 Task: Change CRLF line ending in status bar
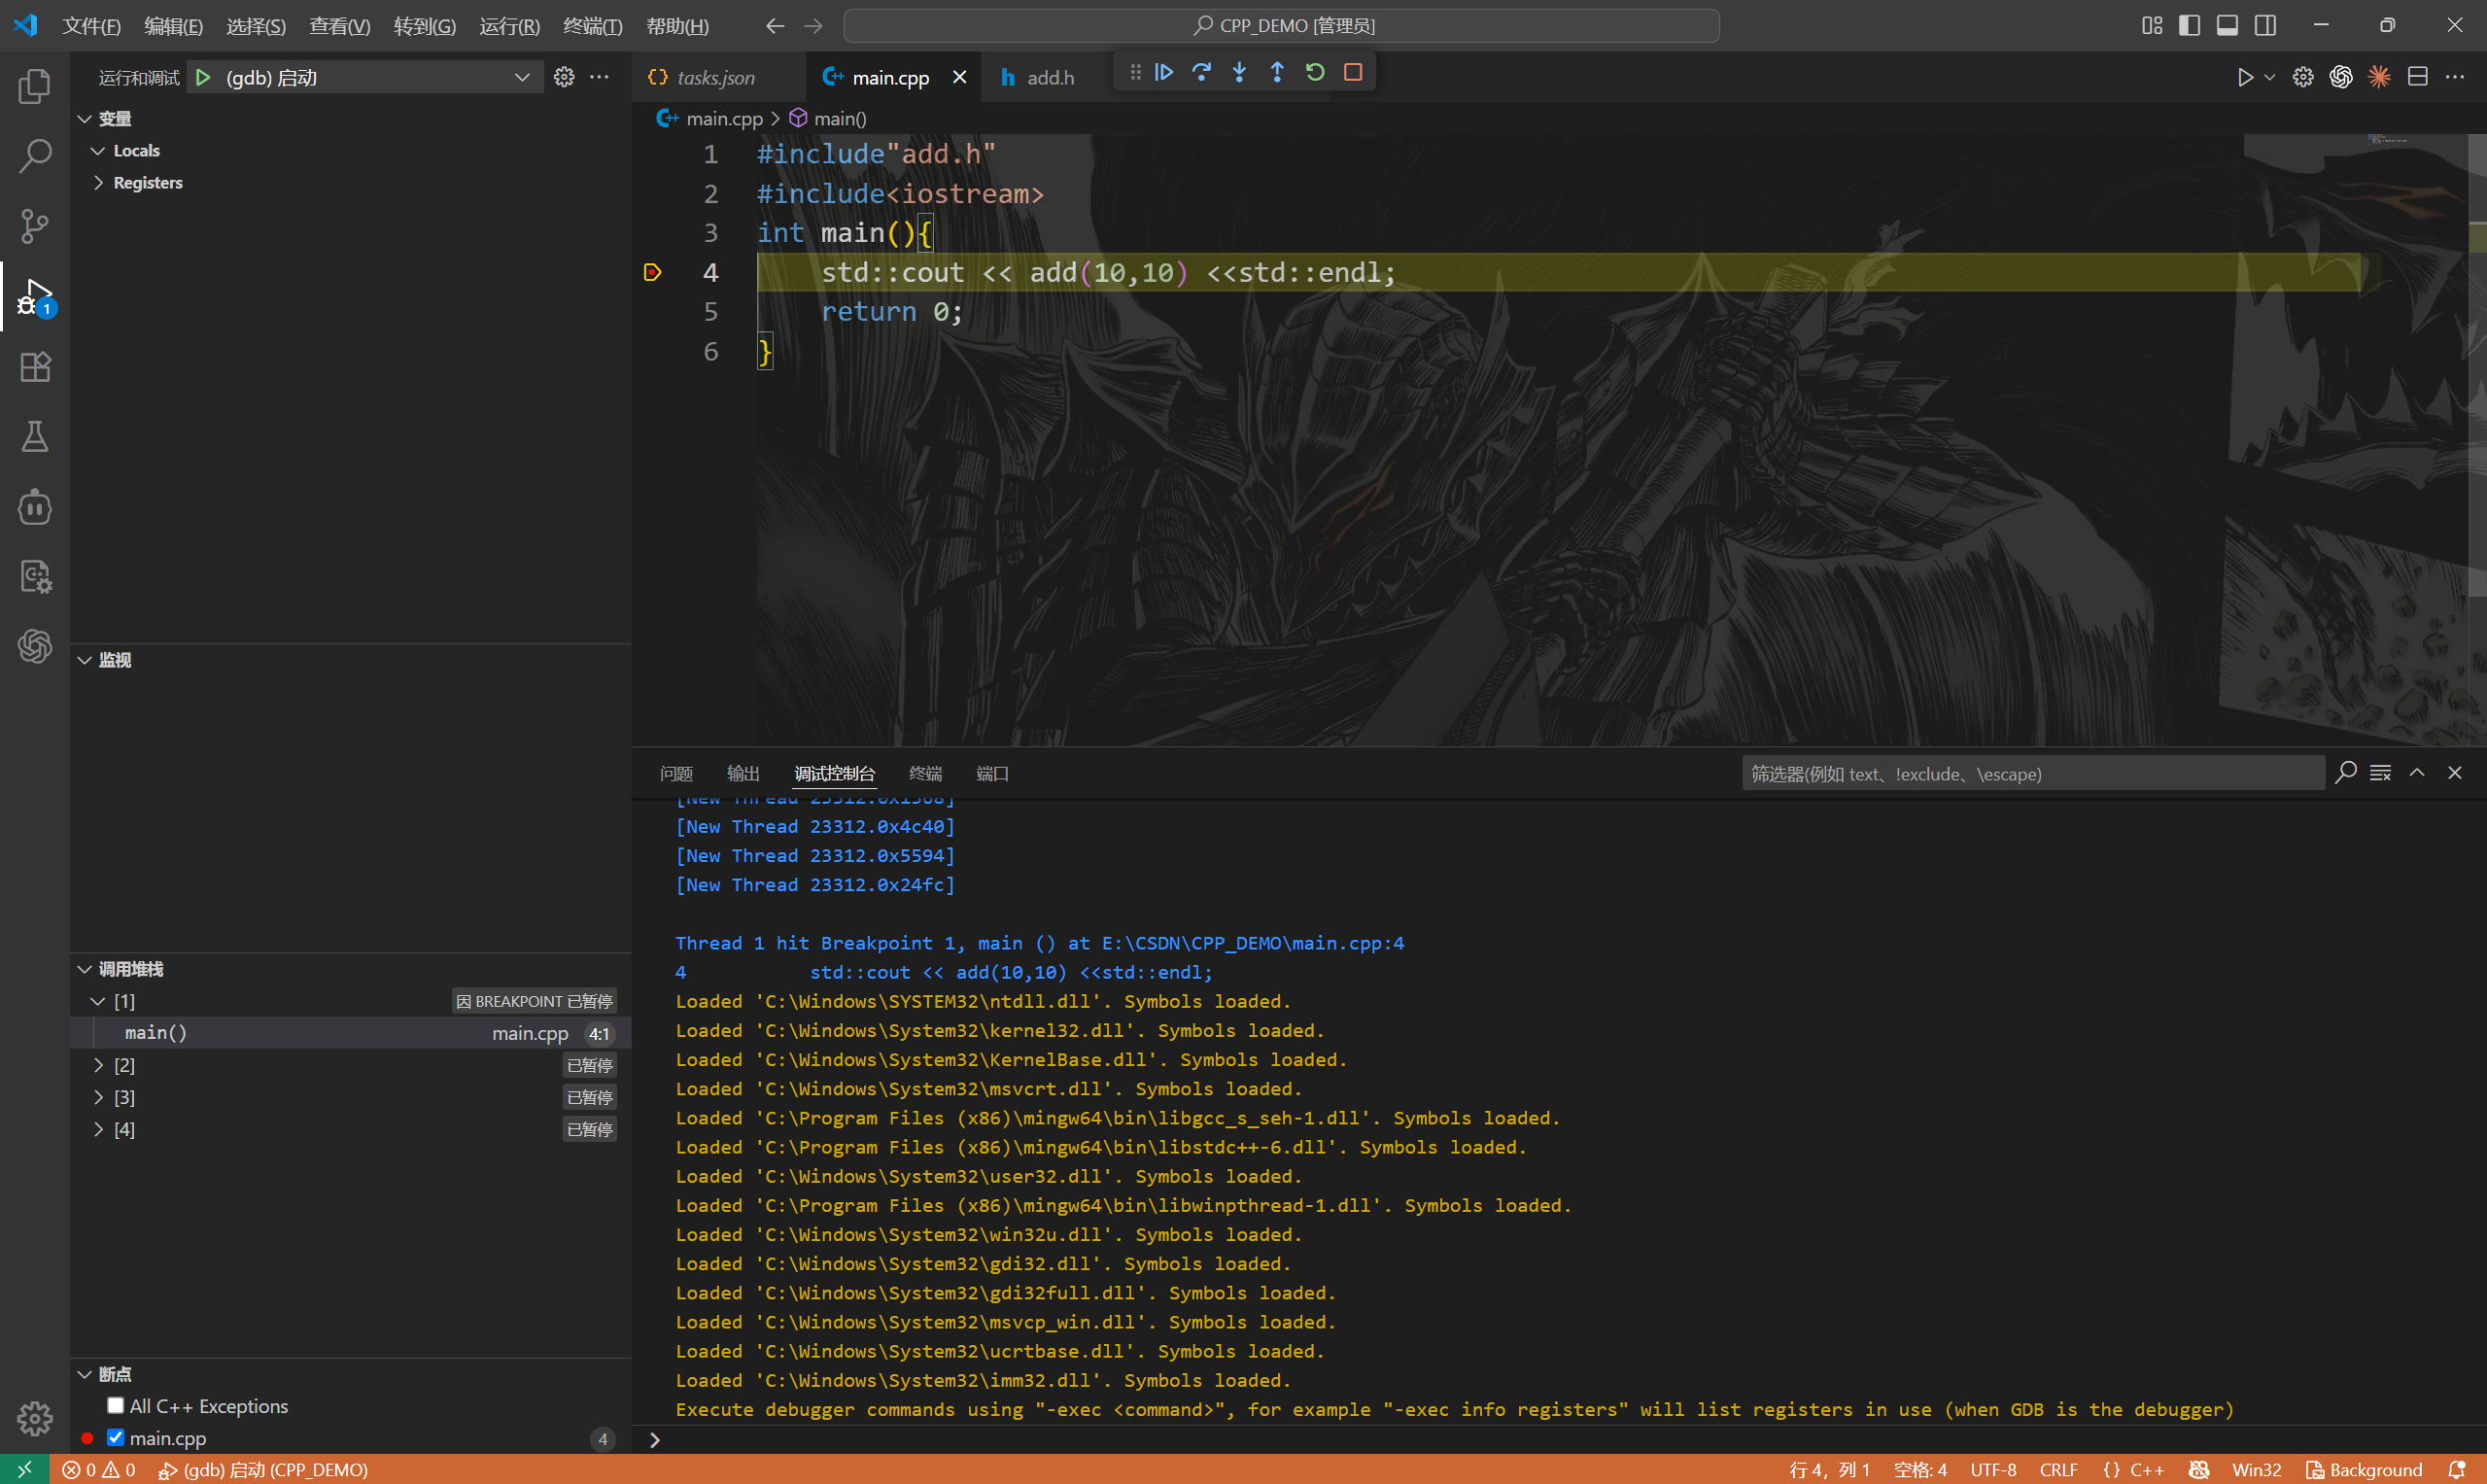(x=2058, y=1469)
